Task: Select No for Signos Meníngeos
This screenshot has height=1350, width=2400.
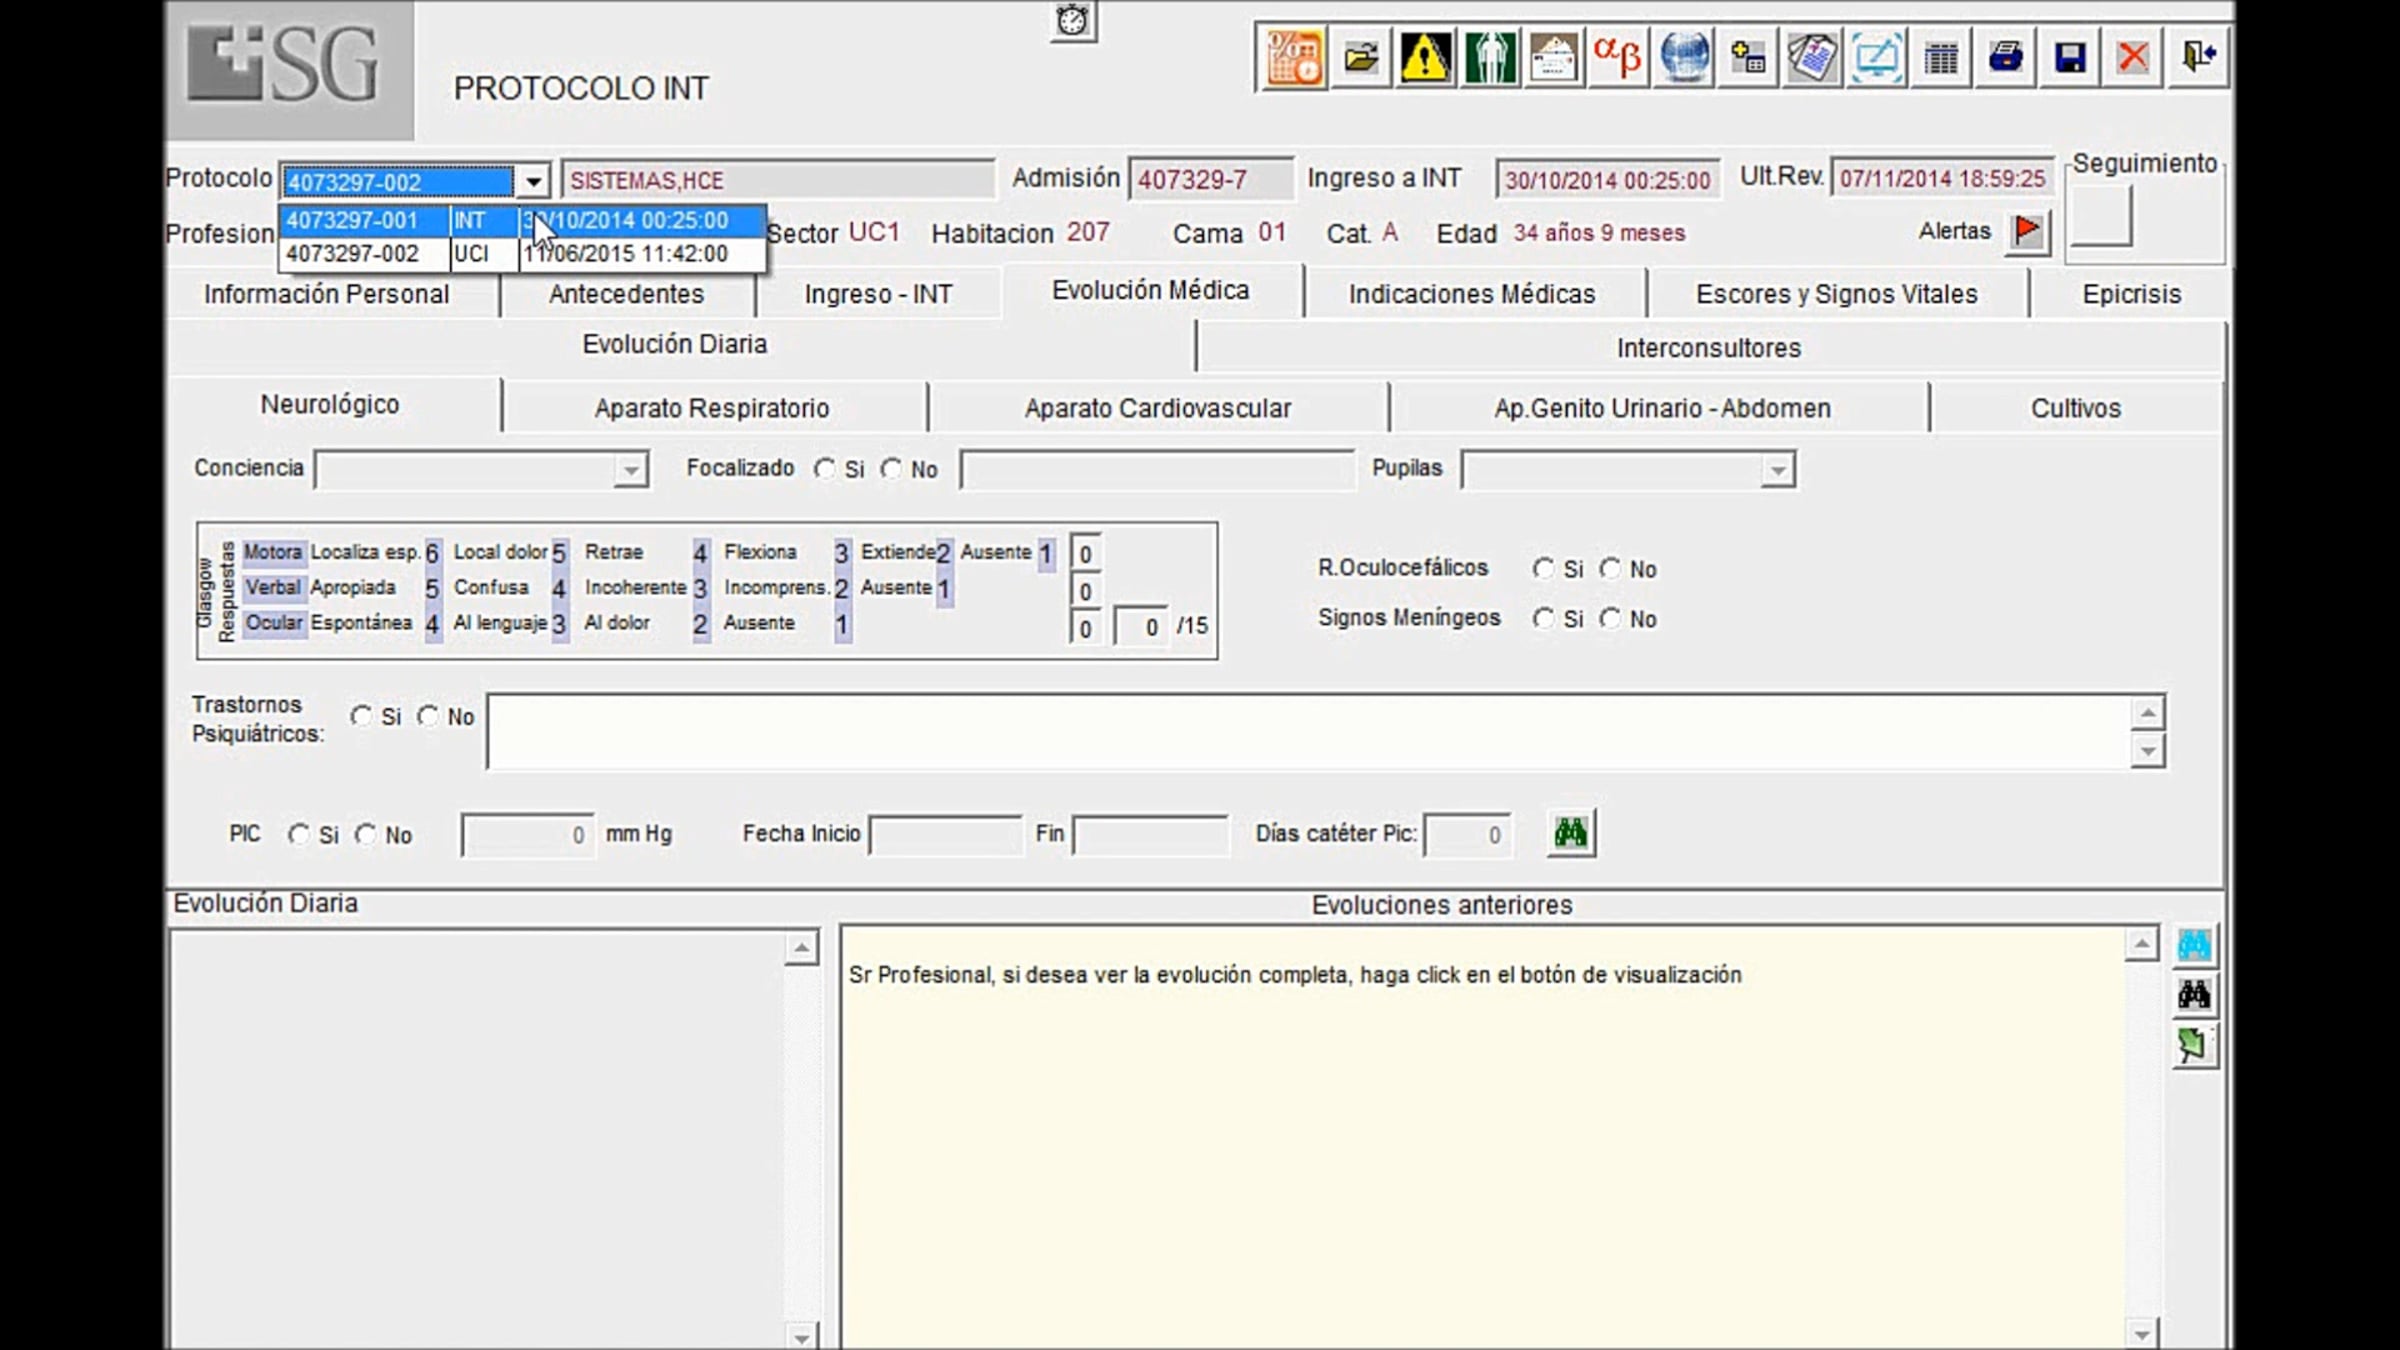Action: click(x=1610, y=619)
